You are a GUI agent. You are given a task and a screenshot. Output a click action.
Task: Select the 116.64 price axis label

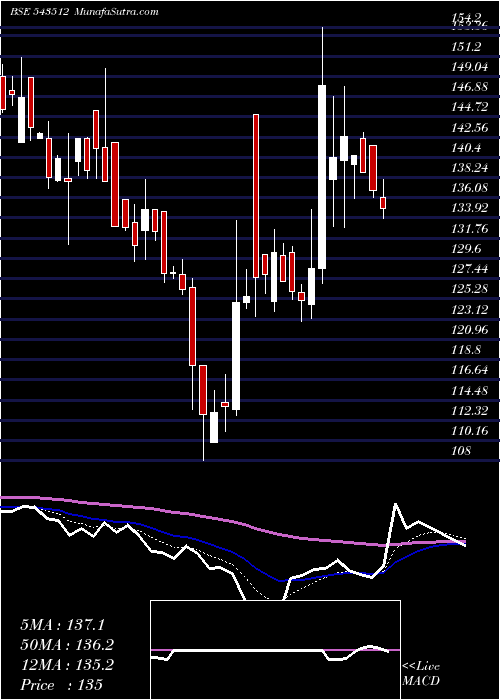coord(470,370)
